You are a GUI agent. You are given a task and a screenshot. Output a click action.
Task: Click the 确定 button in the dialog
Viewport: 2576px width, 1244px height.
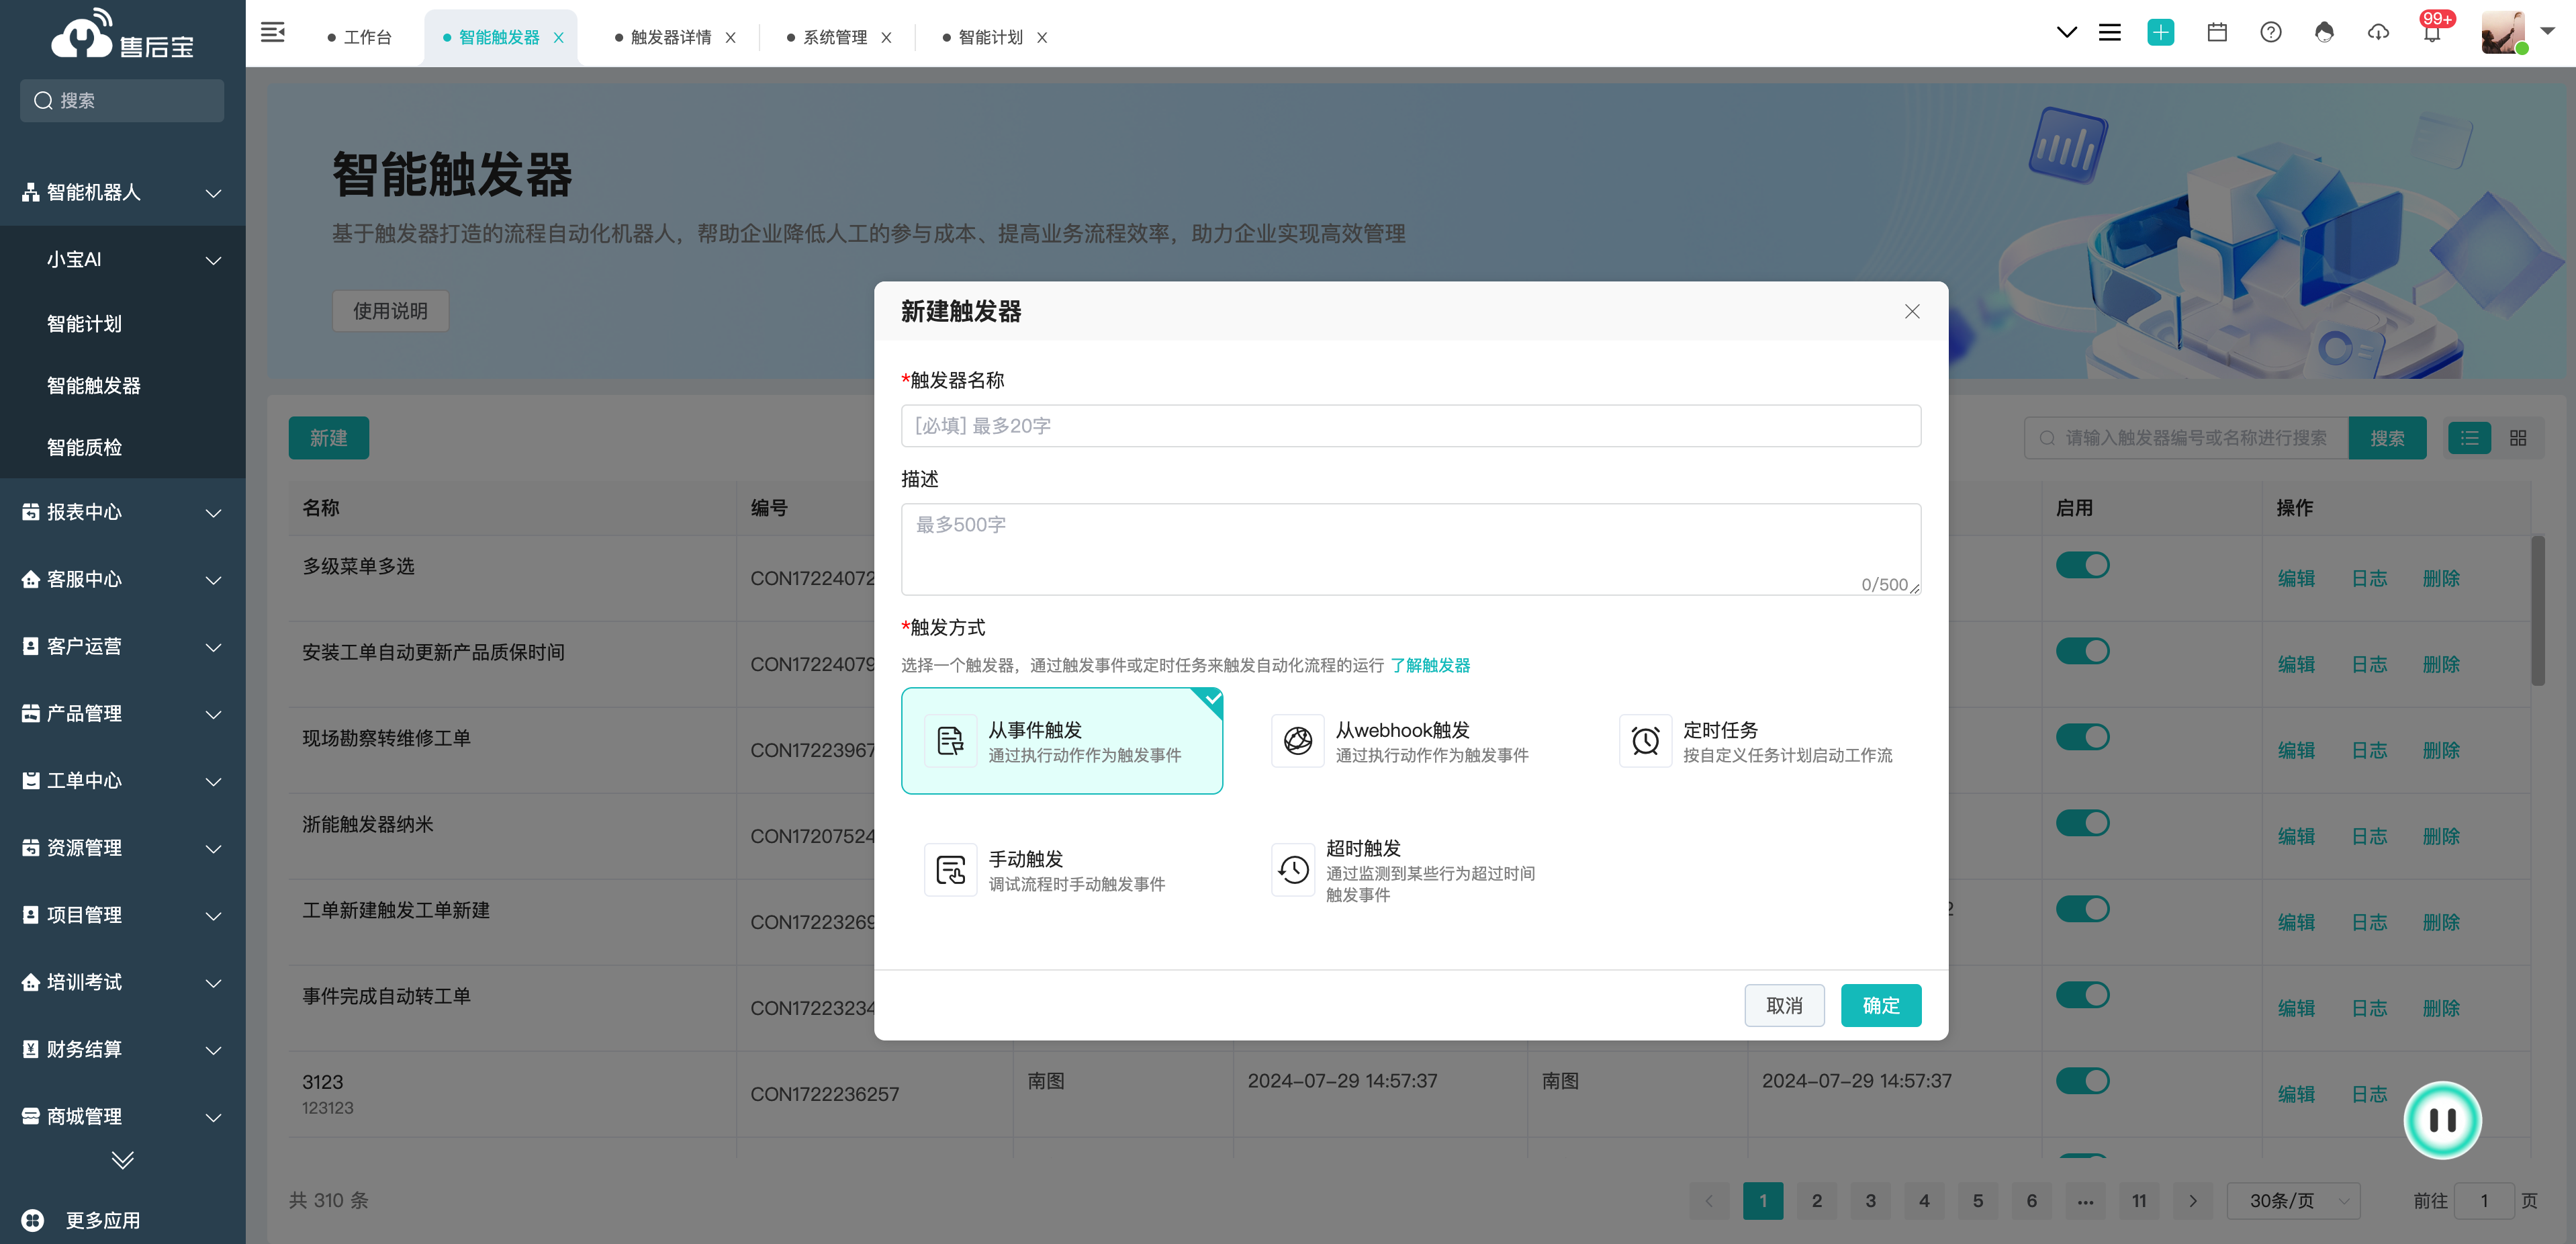click(x=1881, y=1006)
